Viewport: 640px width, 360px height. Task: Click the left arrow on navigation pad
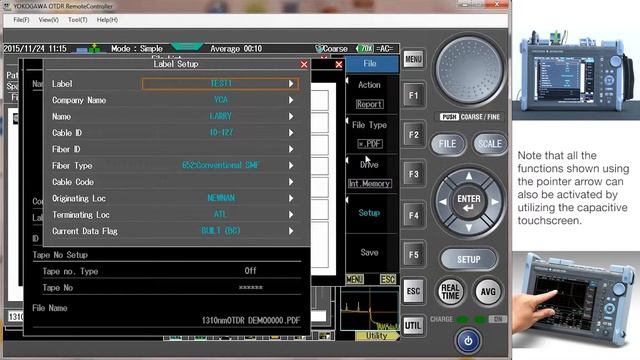tap(443, 202)
